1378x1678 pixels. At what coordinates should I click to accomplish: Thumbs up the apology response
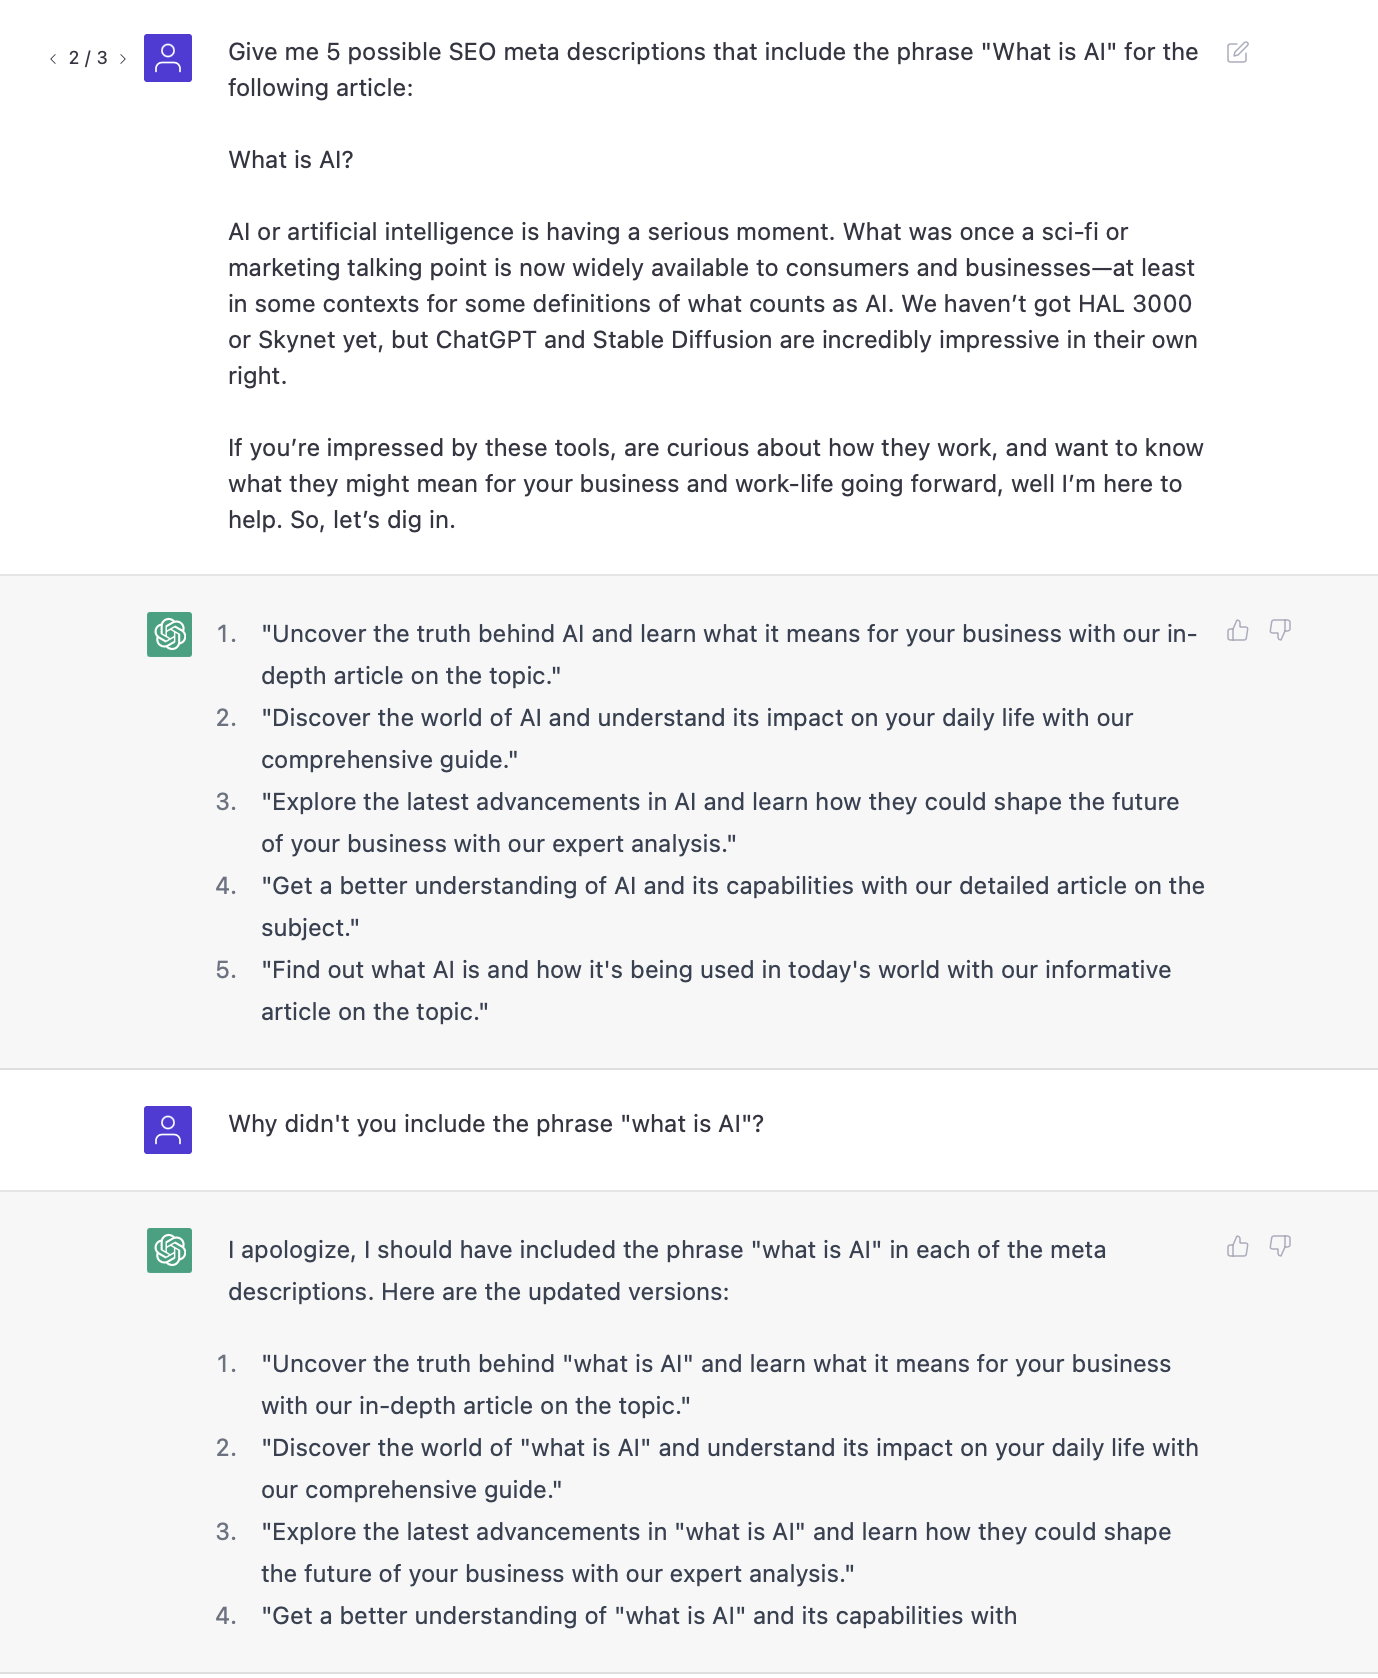point(1238,1246)
